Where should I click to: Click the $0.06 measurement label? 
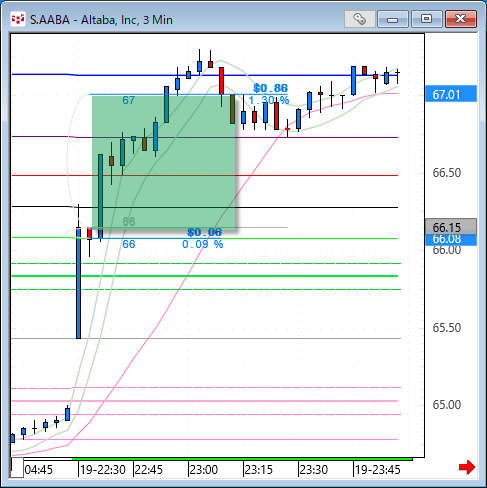click(204, 232)
